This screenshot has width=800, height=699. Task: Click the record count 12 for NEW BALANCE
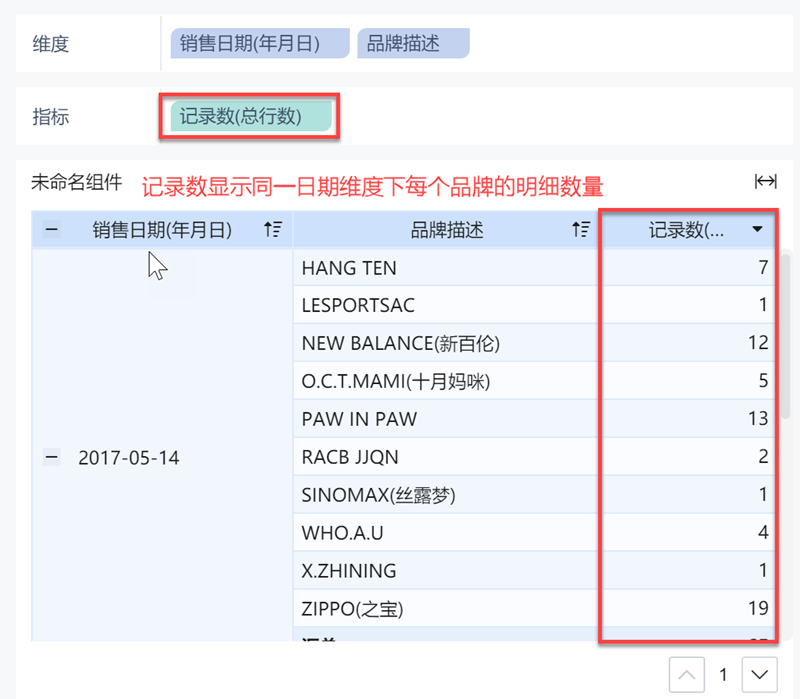click(x=758, y=343)
